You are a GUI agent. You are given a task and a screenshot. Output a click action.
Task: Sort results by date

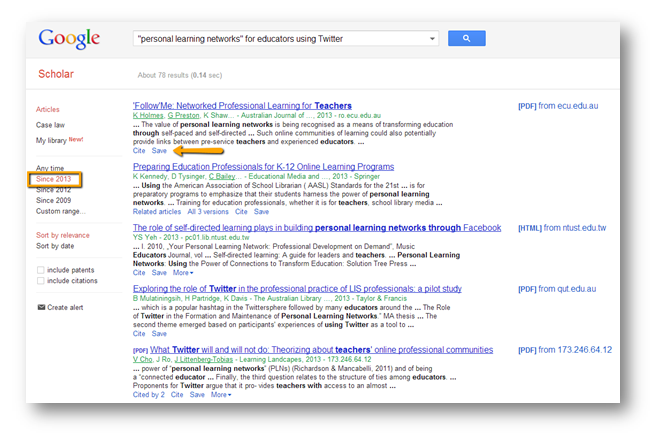point(56,246)
